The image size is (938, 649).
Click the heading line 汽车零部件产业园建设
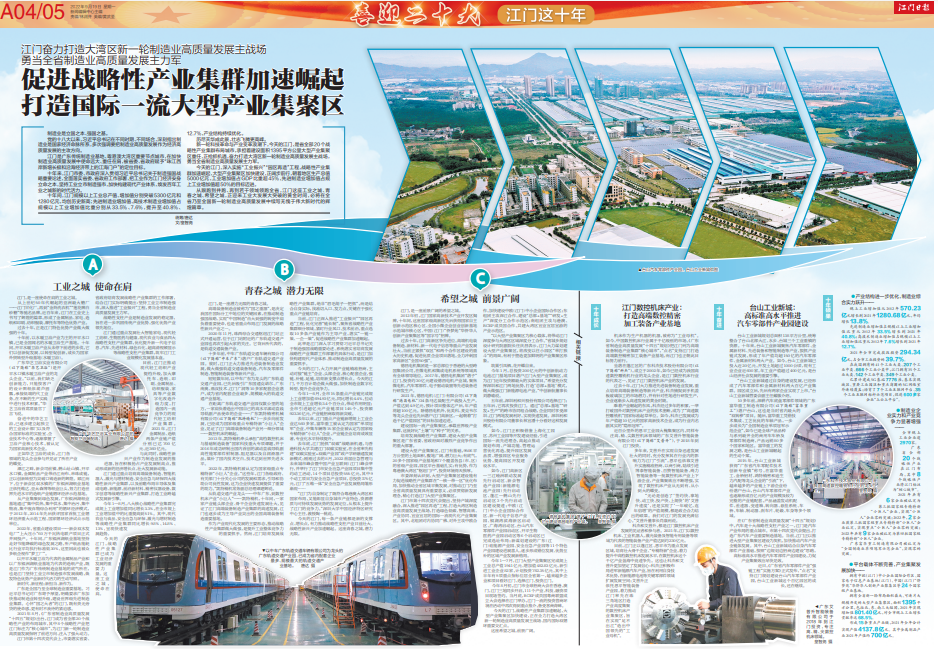pyautogui.click(x=772, y=323)
